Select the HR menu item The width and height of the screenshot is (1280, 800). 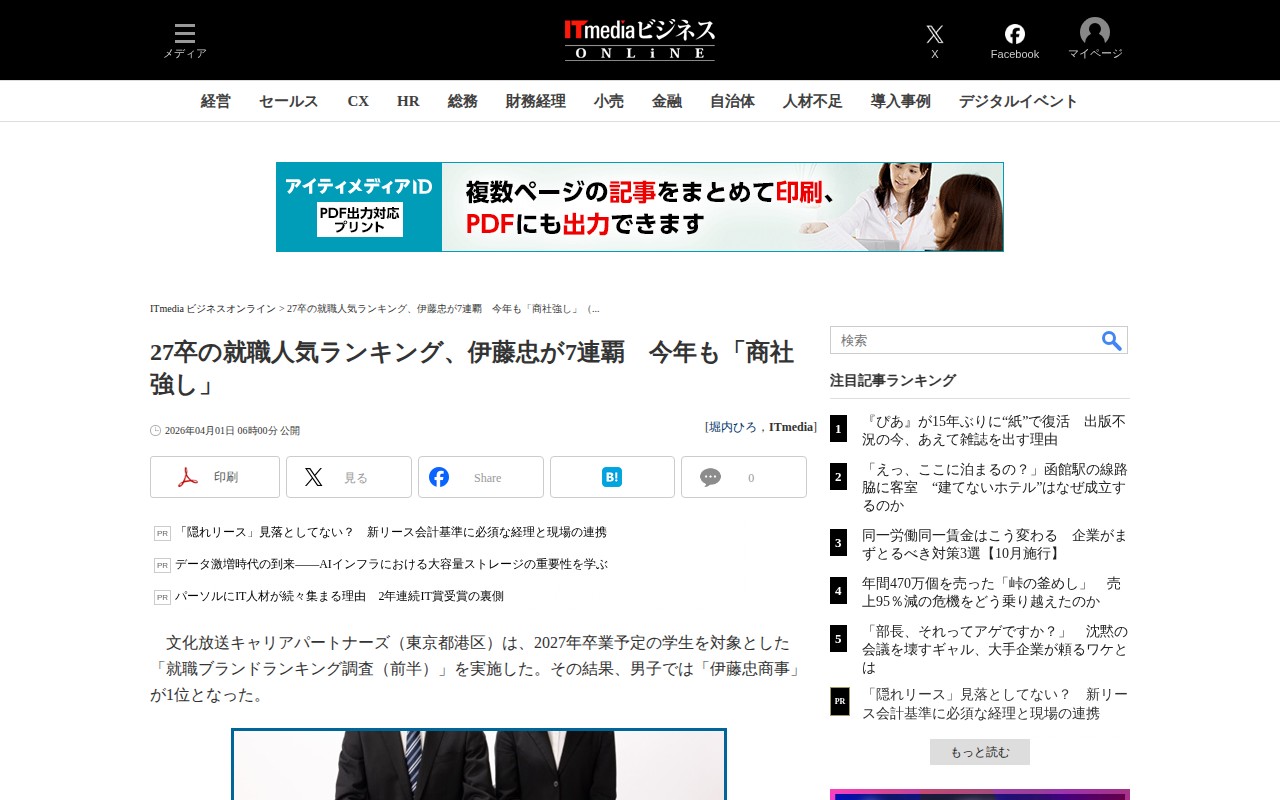pyautogui.click(x=408, y=101)
